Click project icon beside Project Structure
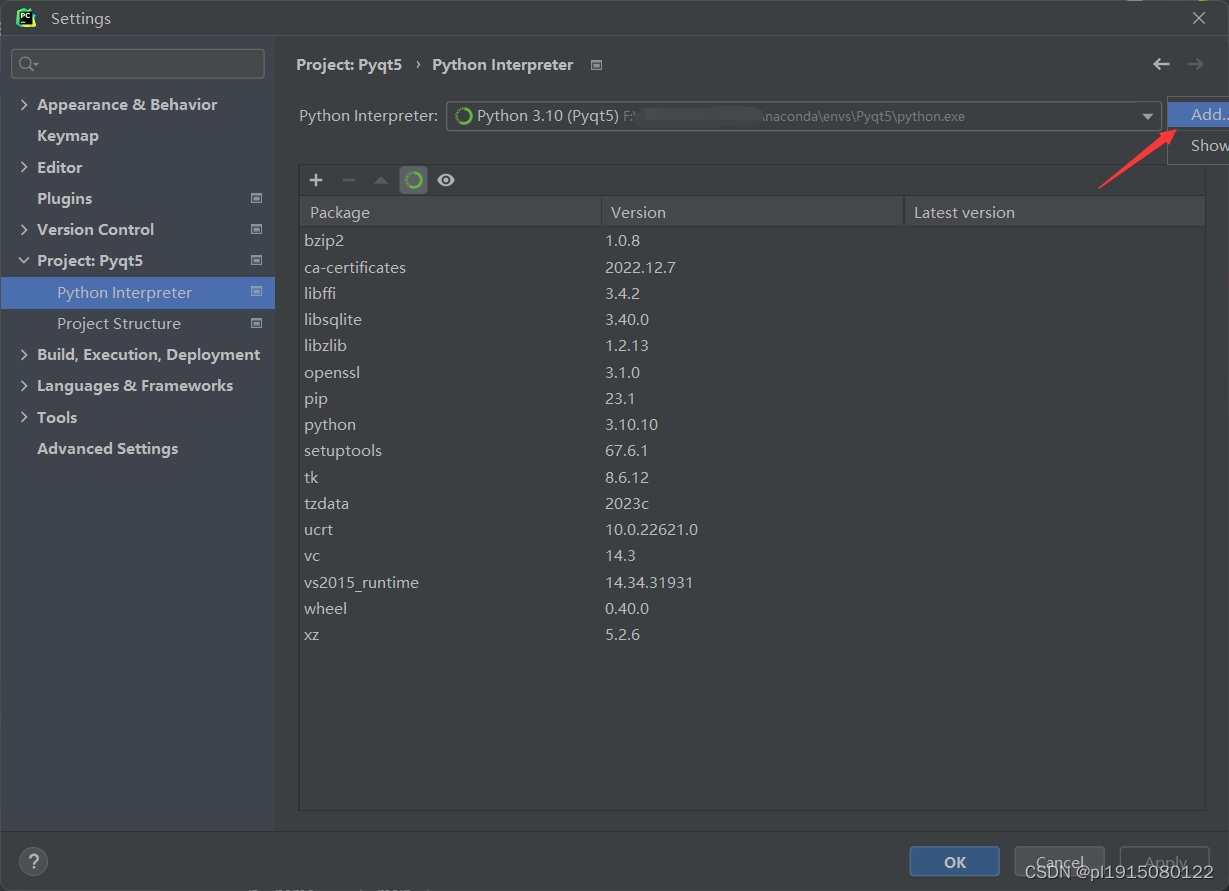The image size is (1229, 891). tap(256, 323)
